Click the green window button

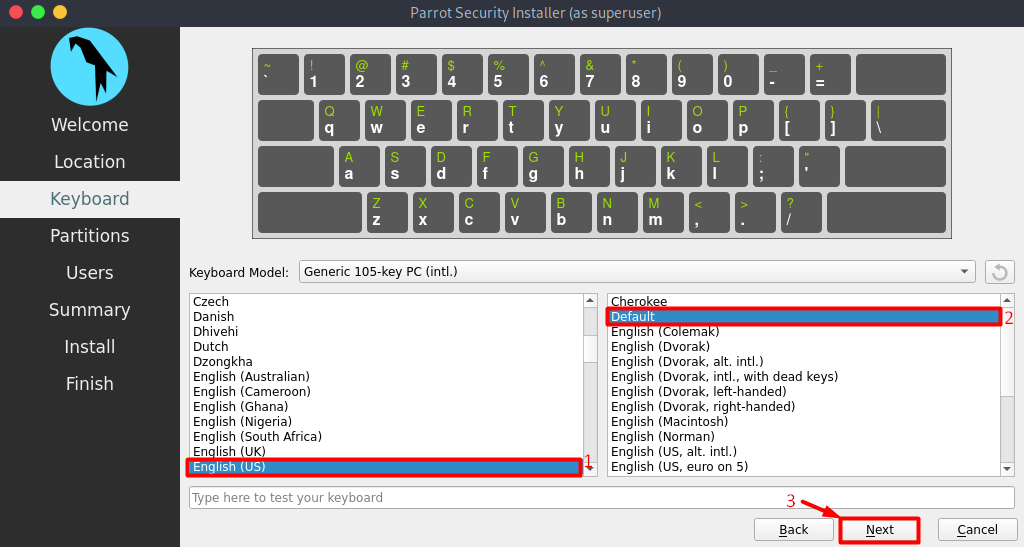click(38, 12)
